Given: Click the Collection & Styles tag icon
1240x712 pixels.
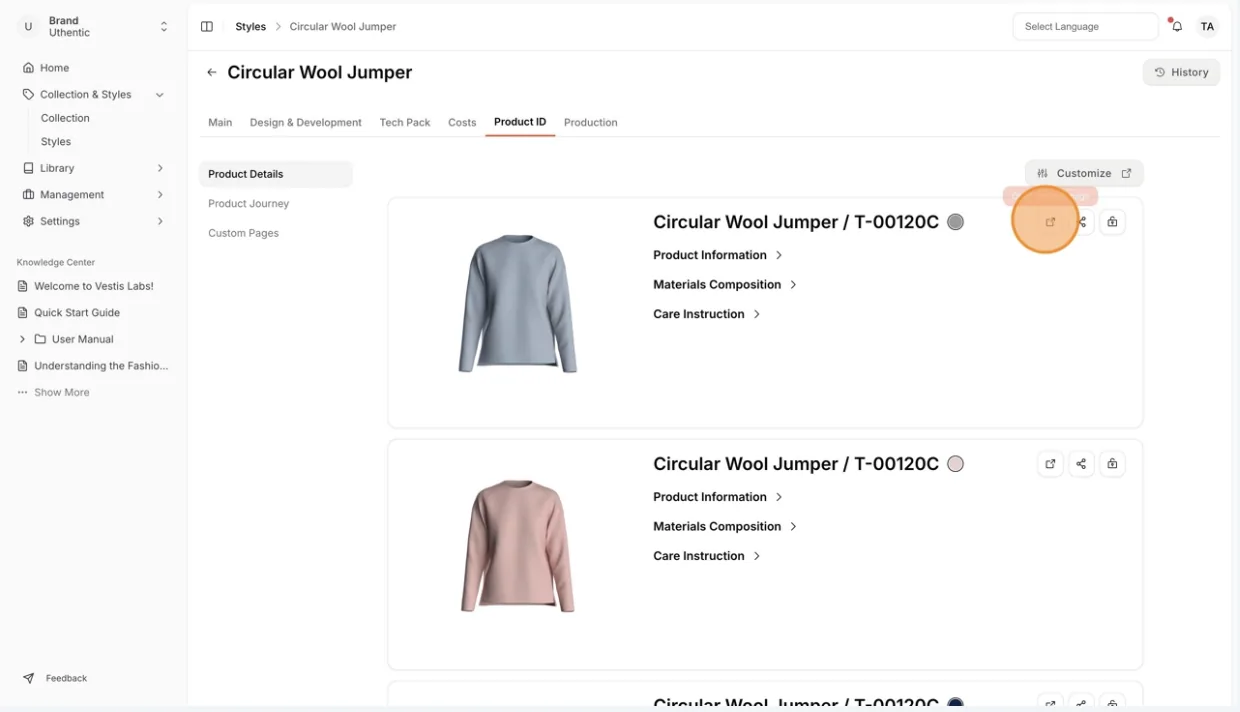Looking at the screenshot, I should tap(28, 95).
